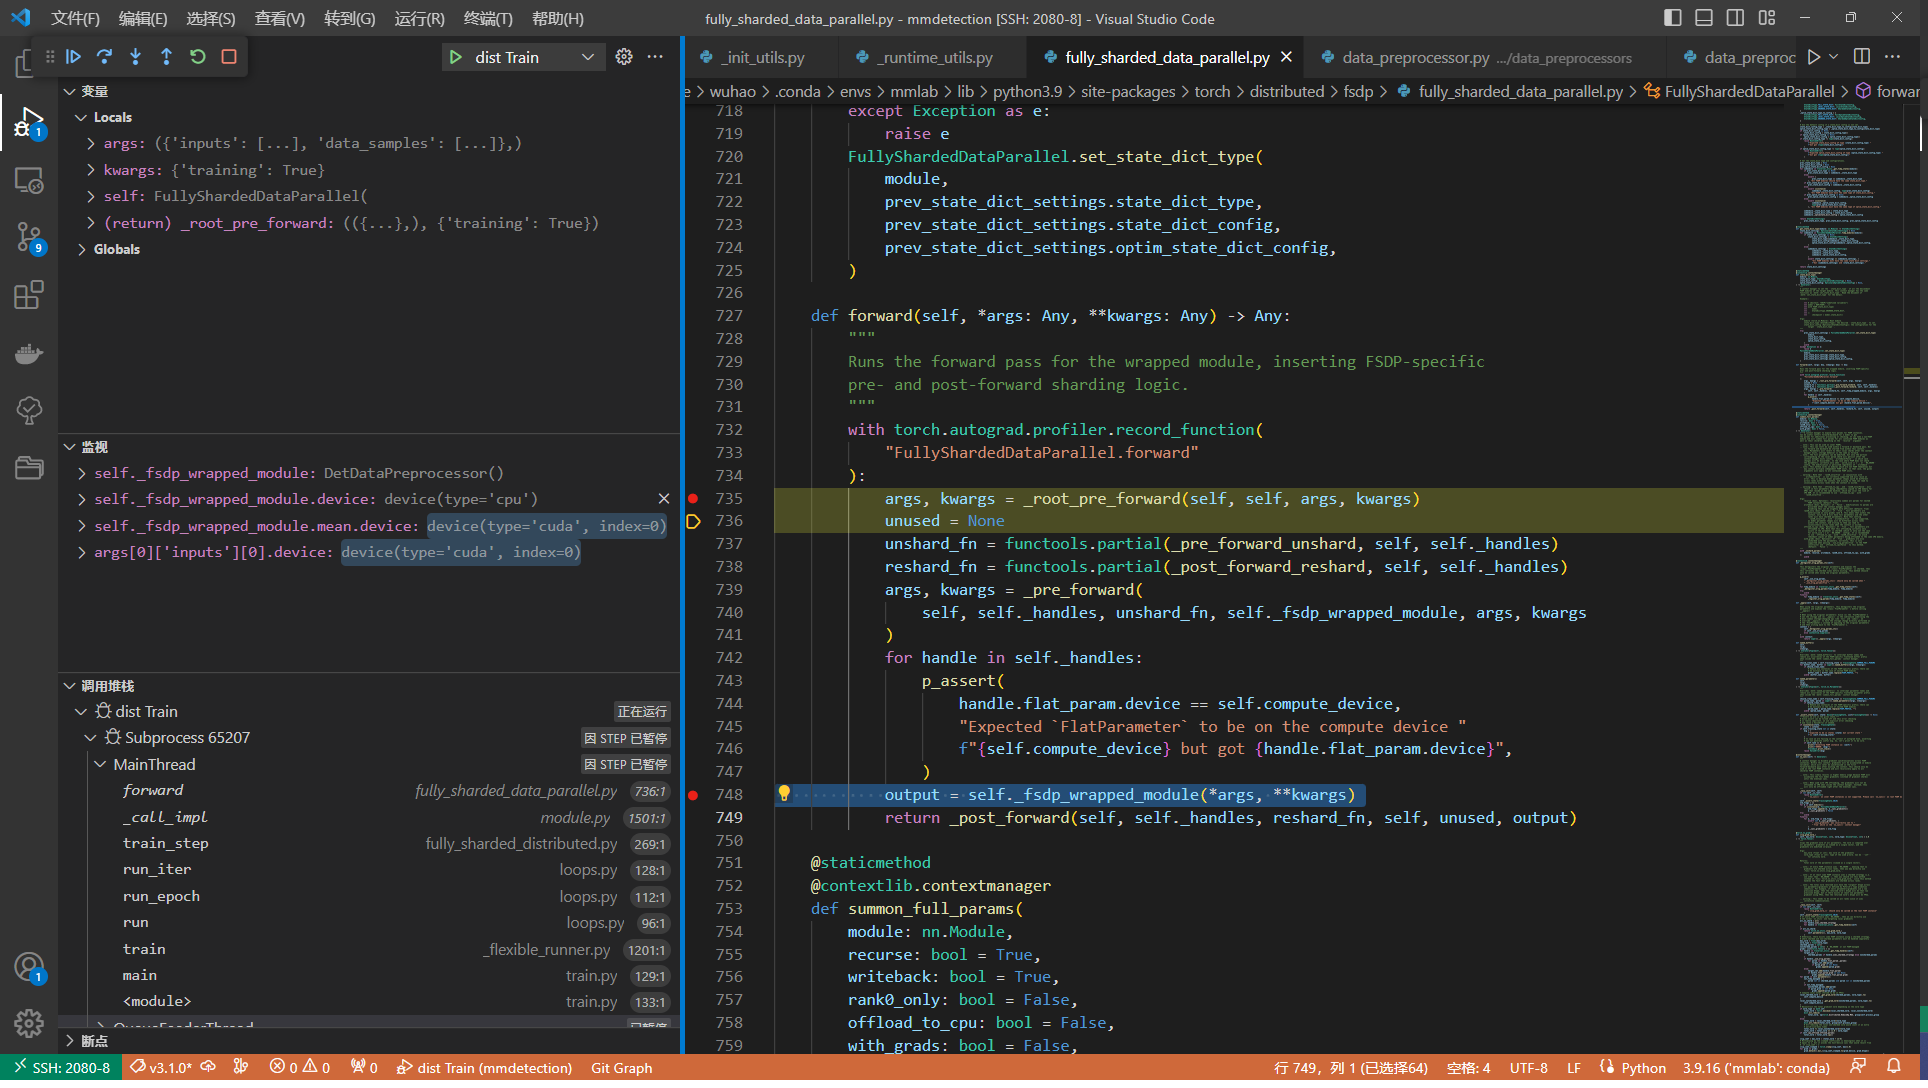The image size is (1928, 1088).
Task: Open the dist Train configuration dropdown
Action: tap(589, 57)
